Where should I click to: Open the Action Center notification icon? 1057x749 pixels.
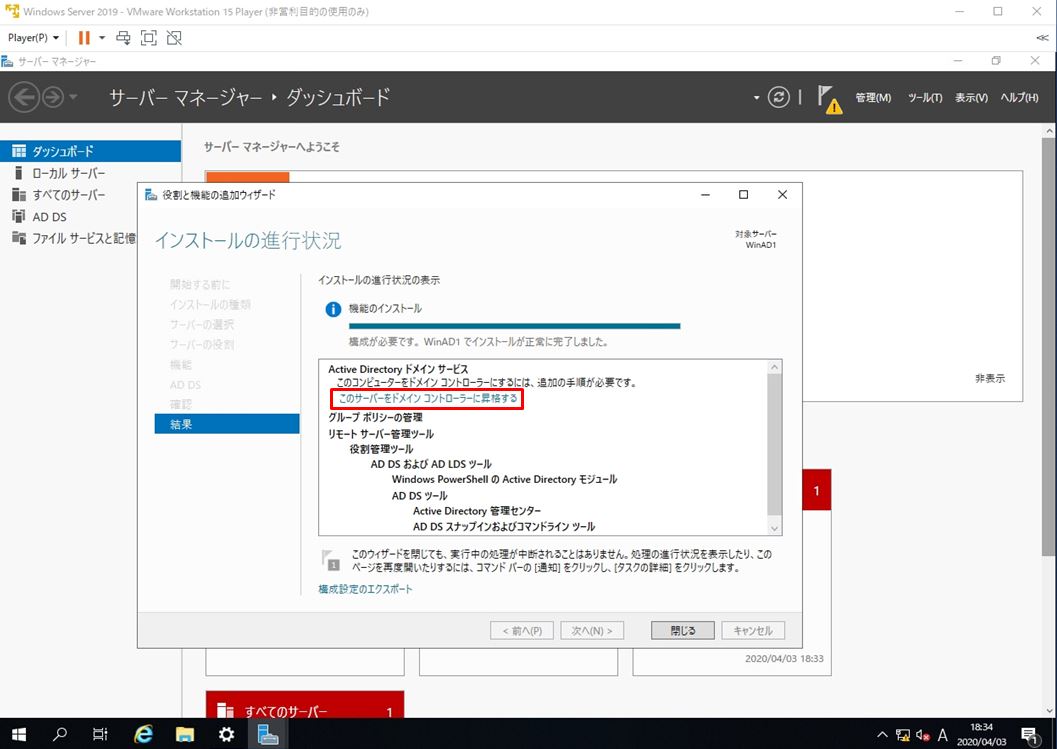pos(1029,735)
